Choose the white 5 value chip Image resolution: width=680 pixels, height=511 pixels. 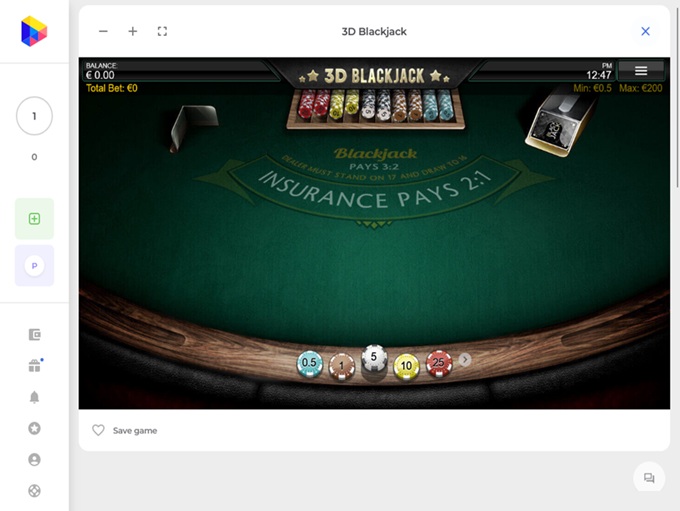[374, 358]
